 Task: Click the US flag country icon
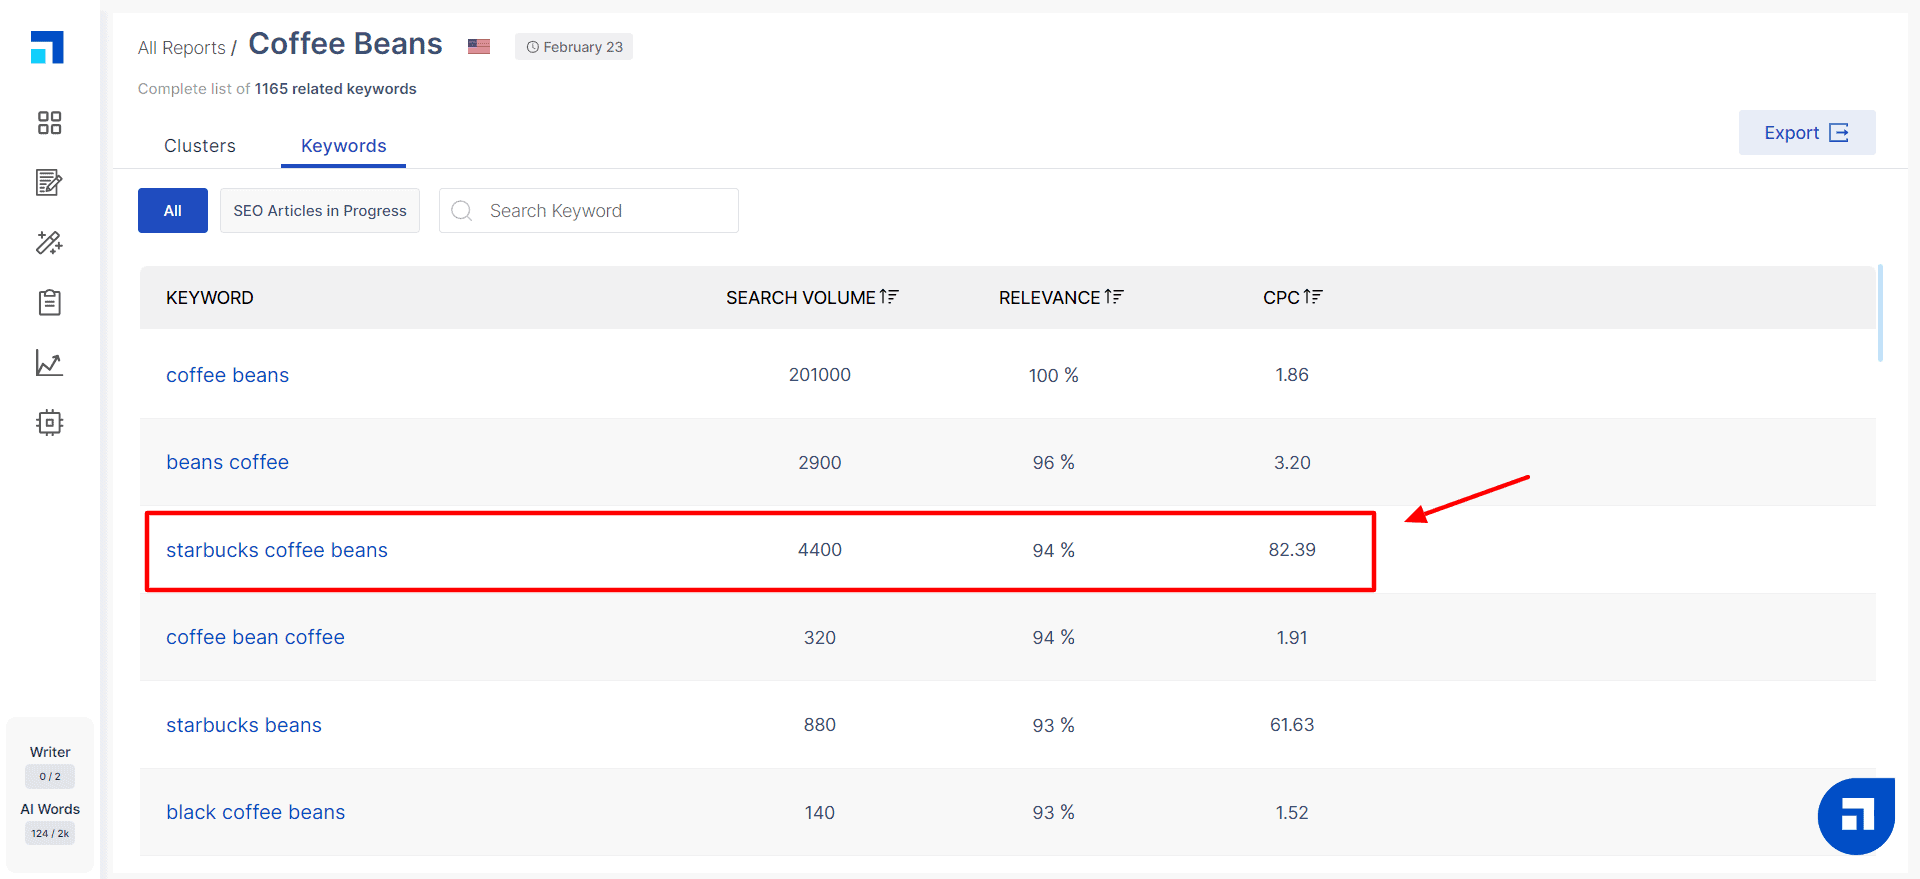tap(479, 46)
